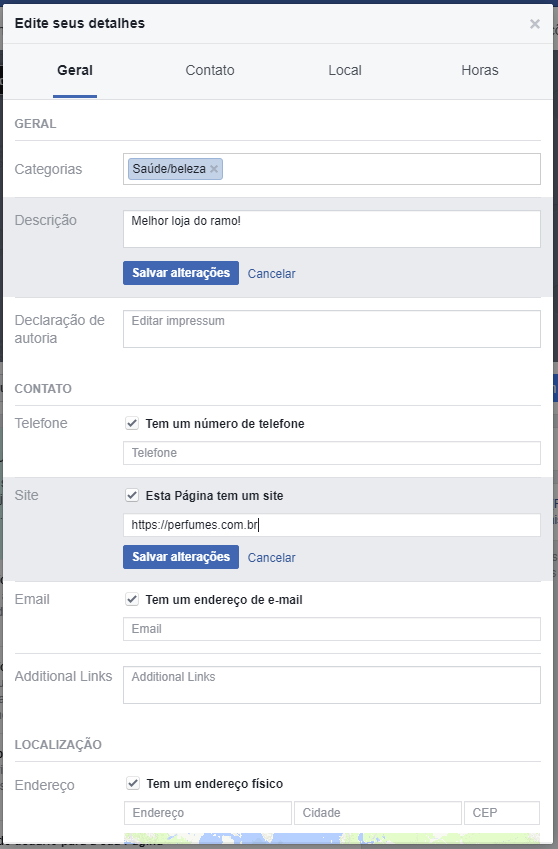Cancel editing the site URL
Image resolution: width=558 pixels, height=849 pixels.
pyautogui.click(x=272, y=558)
